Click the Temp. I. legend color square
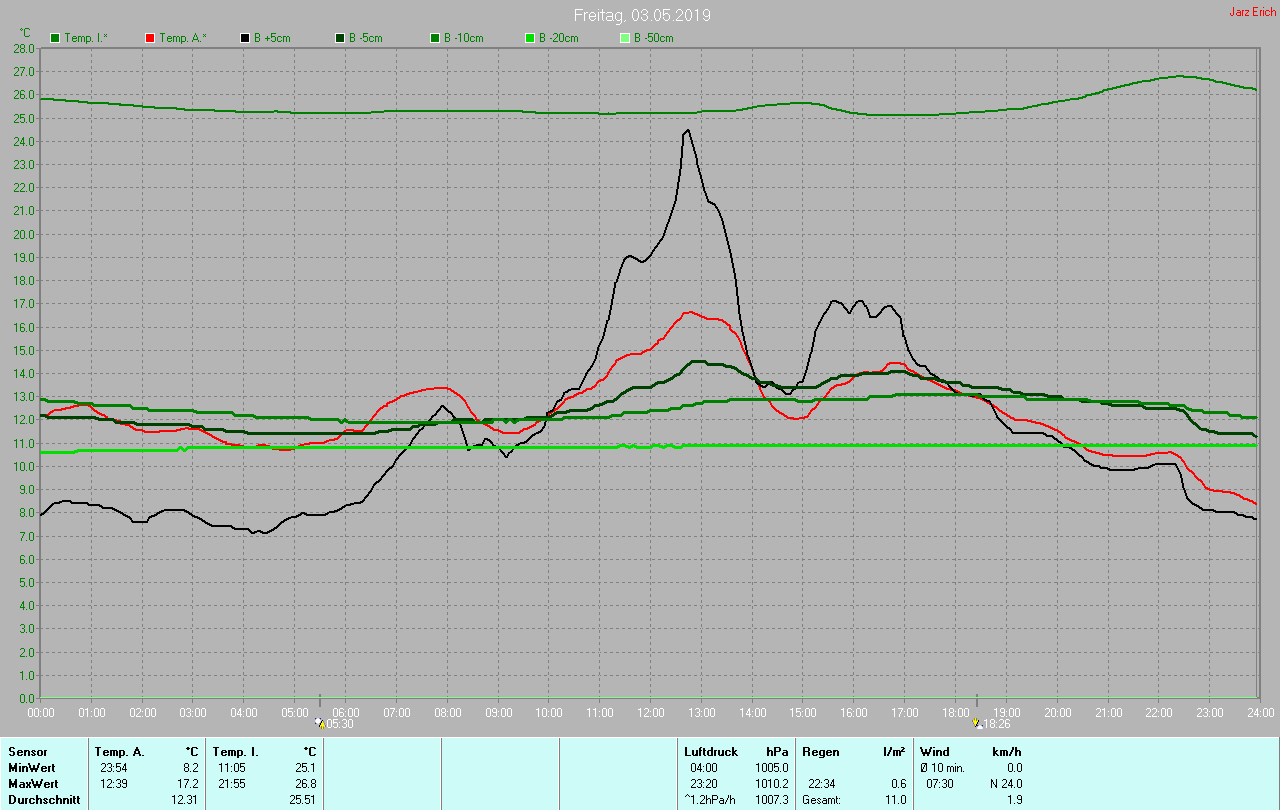The image size is (1280, 810). tap(55, 38)
